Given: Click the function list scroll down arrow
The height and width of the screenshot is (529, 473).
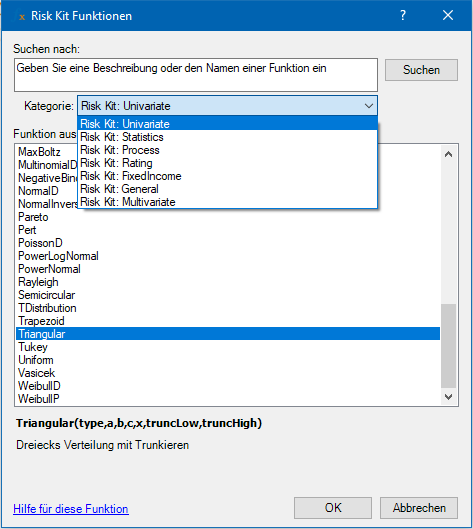Looking at the screenshot, I should pos(448,397).
